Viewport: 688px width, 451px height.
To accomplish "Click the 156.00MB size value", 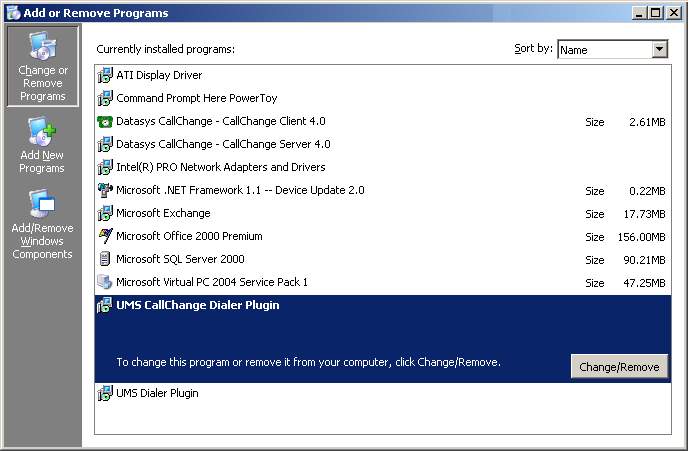I will 641,237.
